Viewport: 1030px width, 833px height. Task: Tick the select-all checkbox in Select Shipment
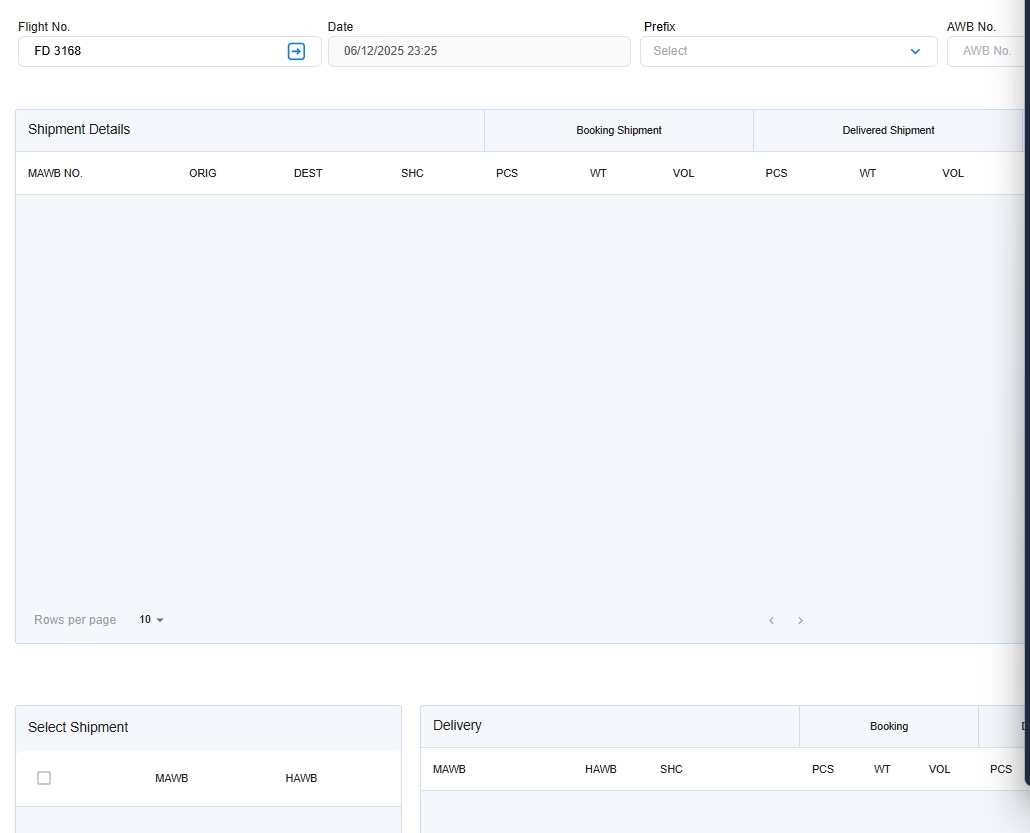pos(44,778)
